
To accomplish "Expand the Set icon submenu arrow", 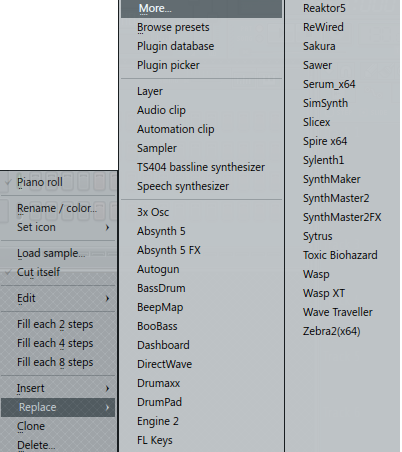I will [x=107, y=227].
